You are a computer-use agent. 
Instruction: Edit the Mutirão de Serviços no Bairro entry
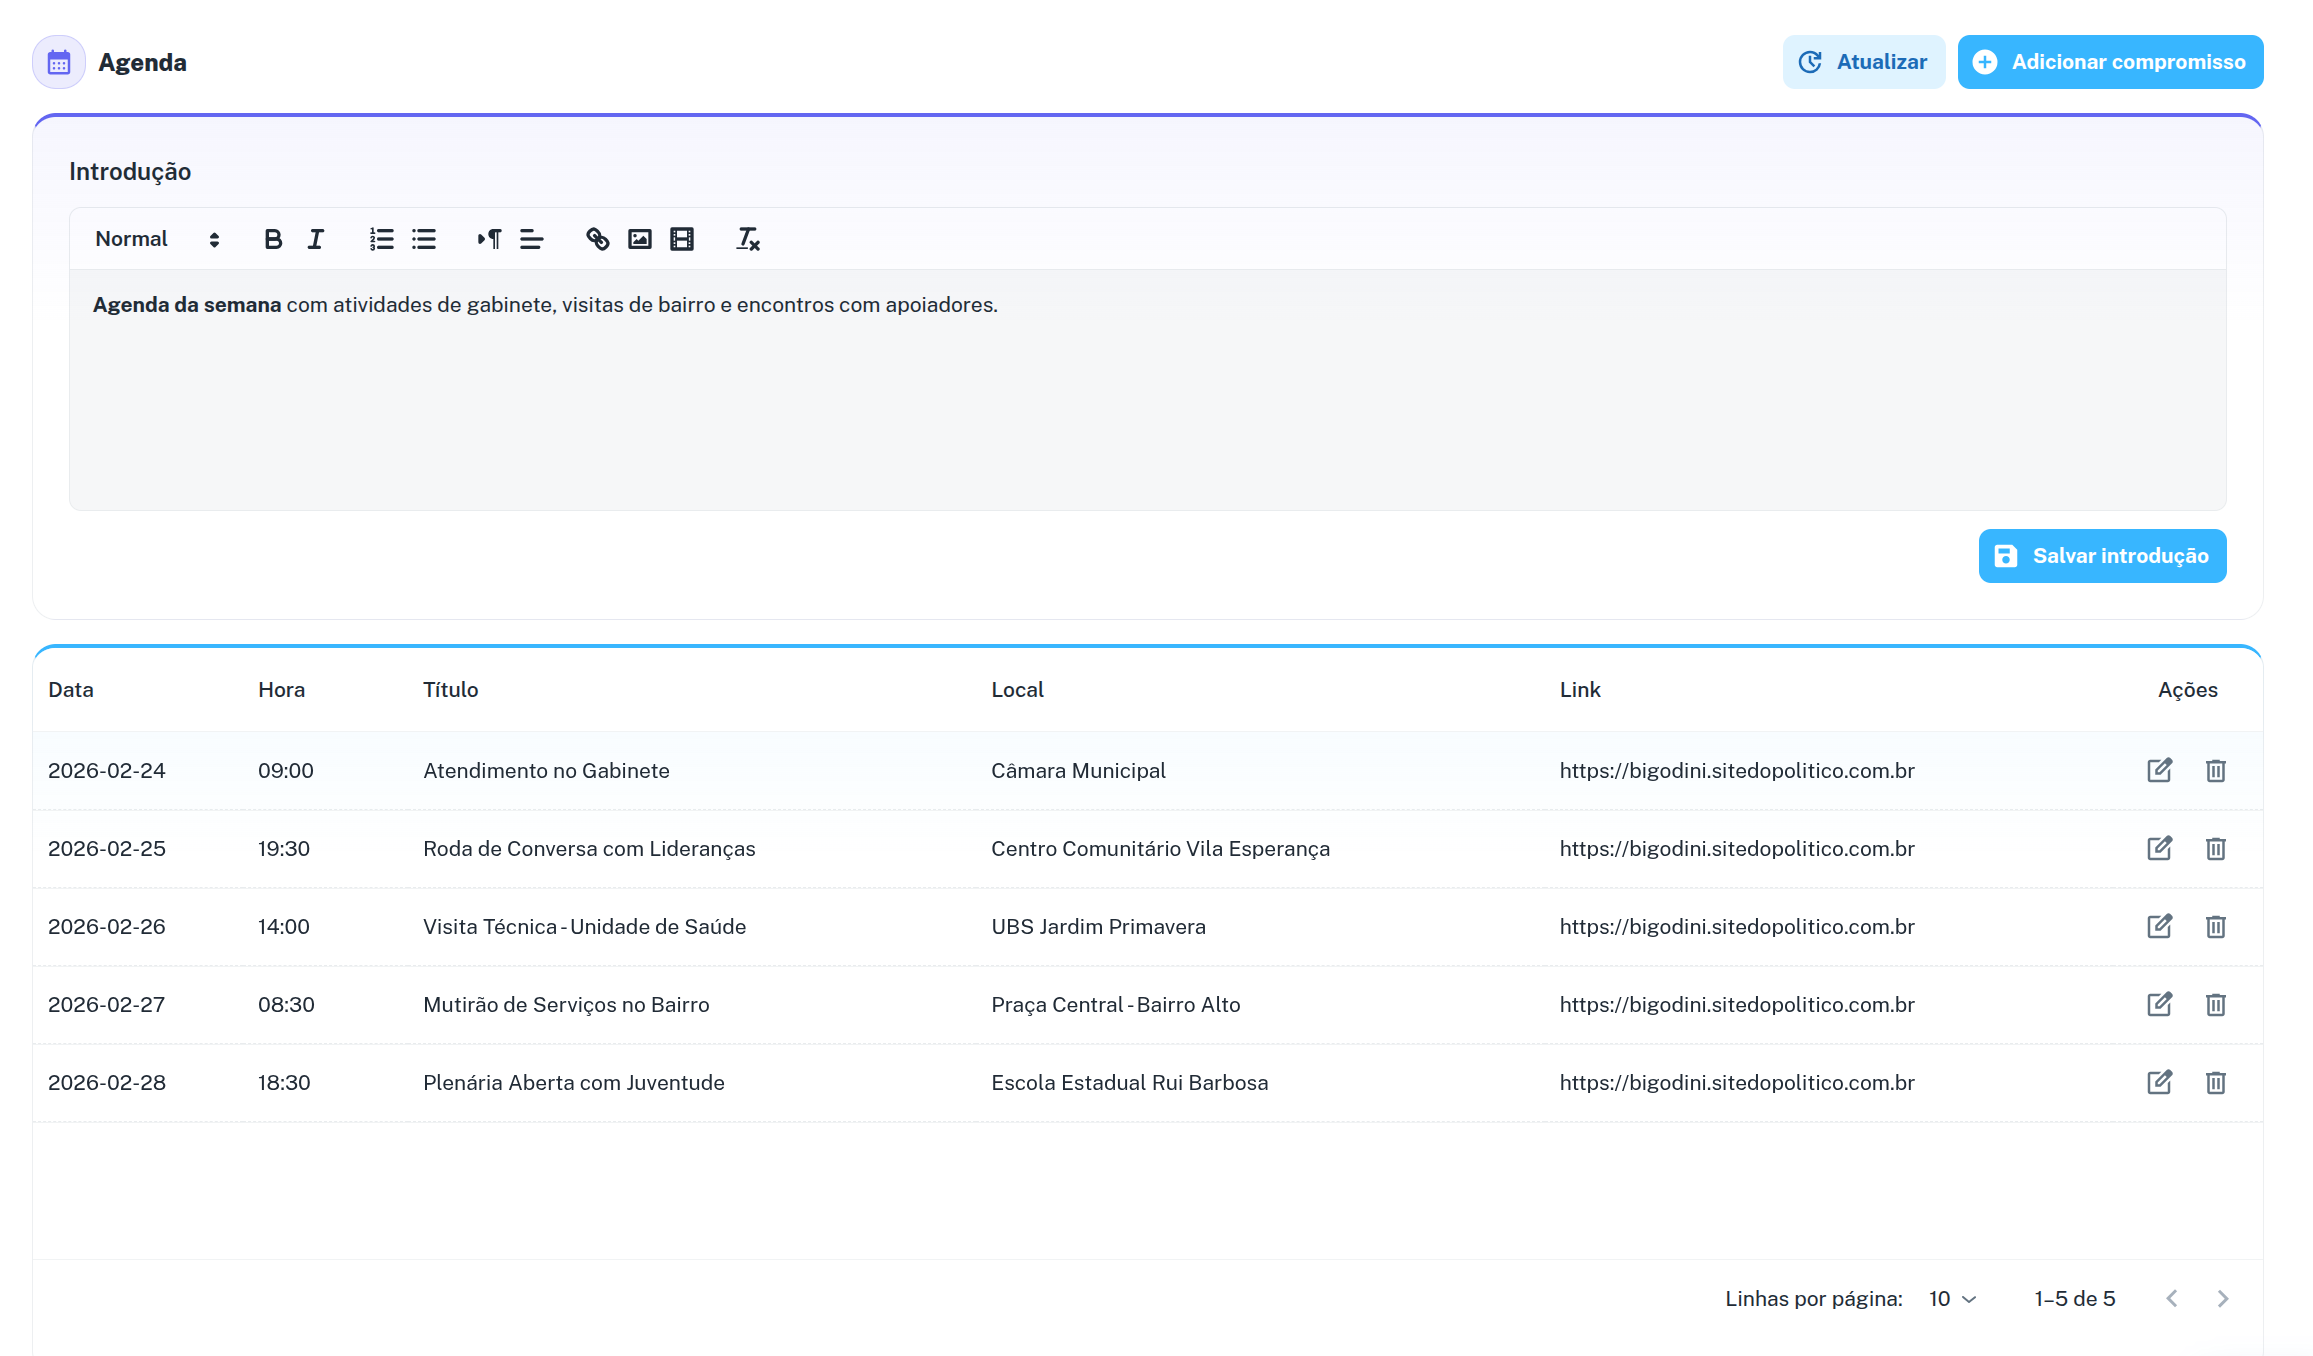2159,1004
